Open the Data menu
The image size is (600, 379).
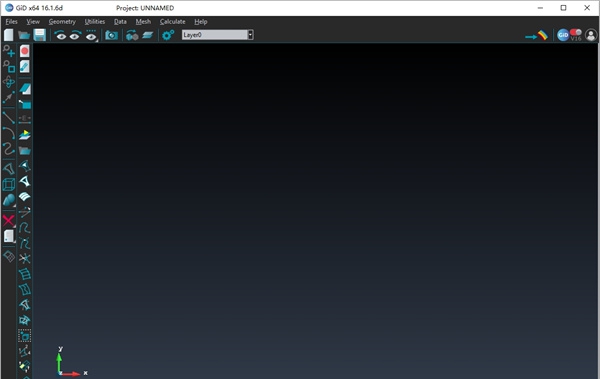[120, 22]
